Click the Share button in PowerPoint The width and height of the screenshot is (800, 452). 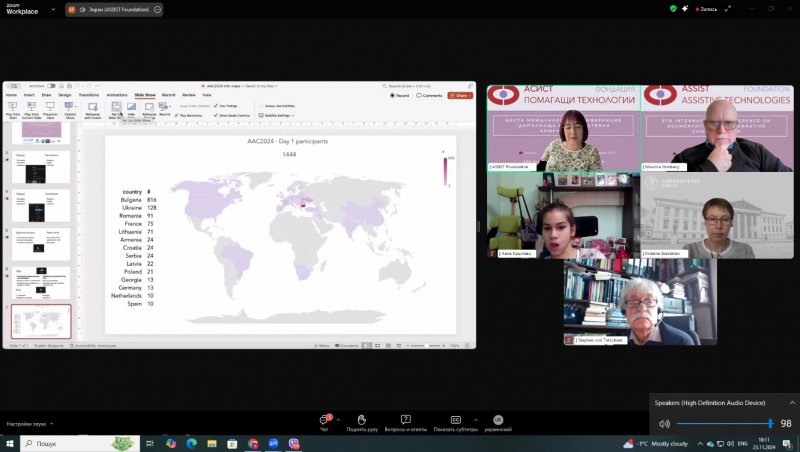(x=461, y=95)
